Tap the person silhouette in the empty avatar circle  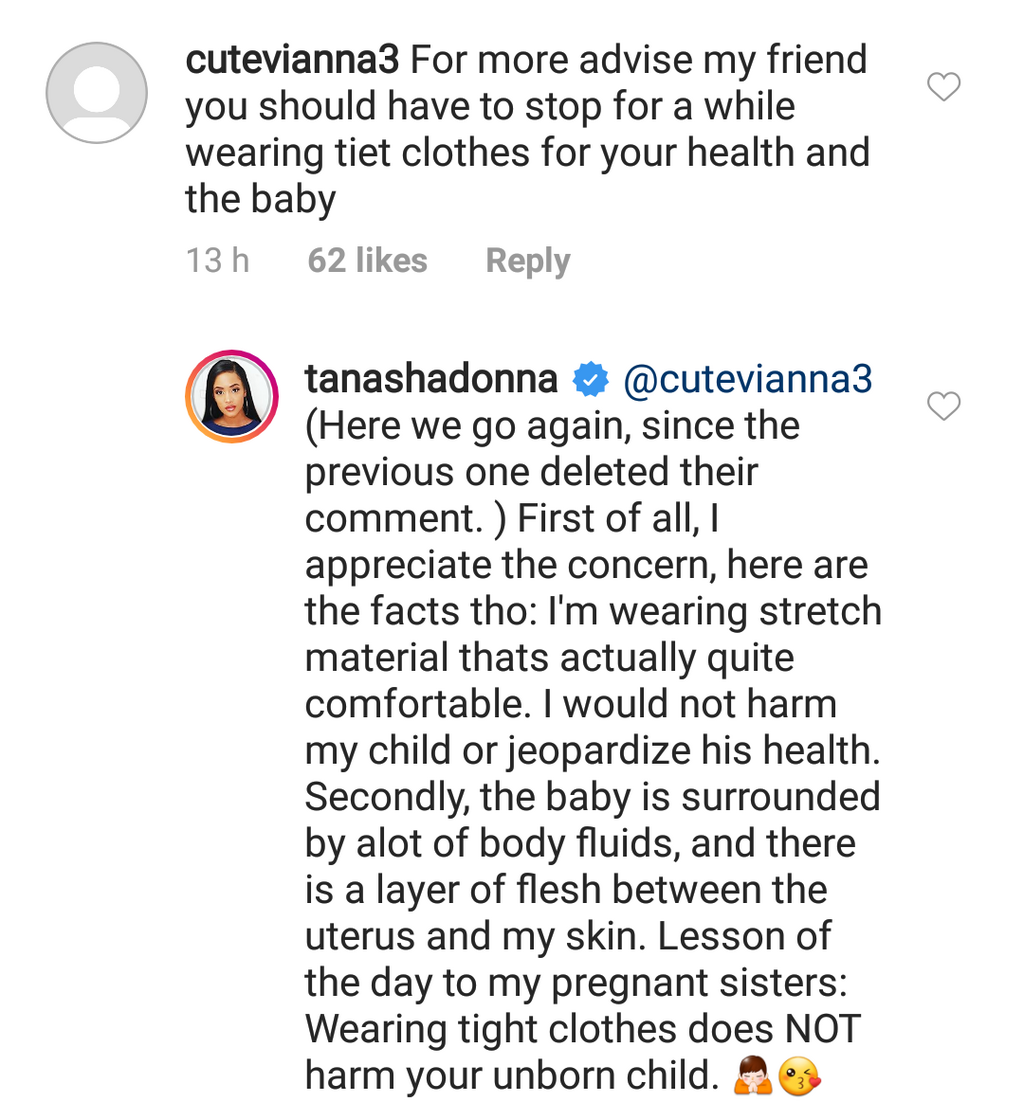(x=96, y=92)
